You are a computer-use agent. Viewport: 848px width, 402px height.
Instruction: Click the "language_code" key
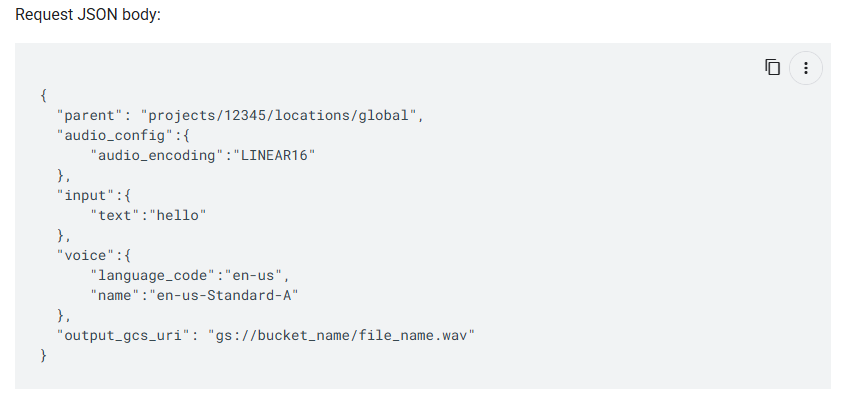click(156, 275)
